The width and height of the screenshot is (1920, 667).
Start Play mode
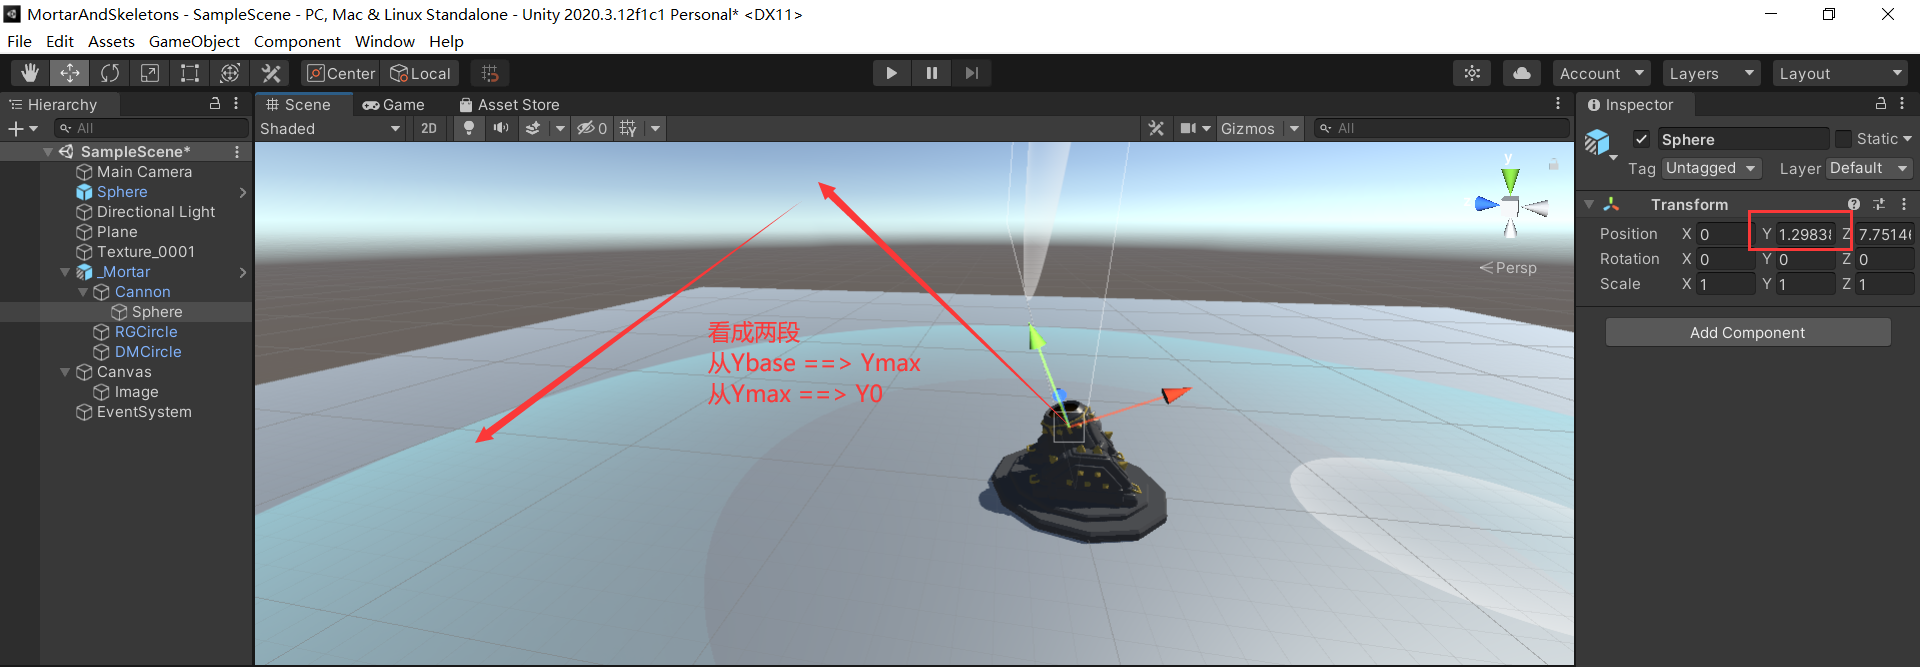pyautogui.click(x=891, y=73)
